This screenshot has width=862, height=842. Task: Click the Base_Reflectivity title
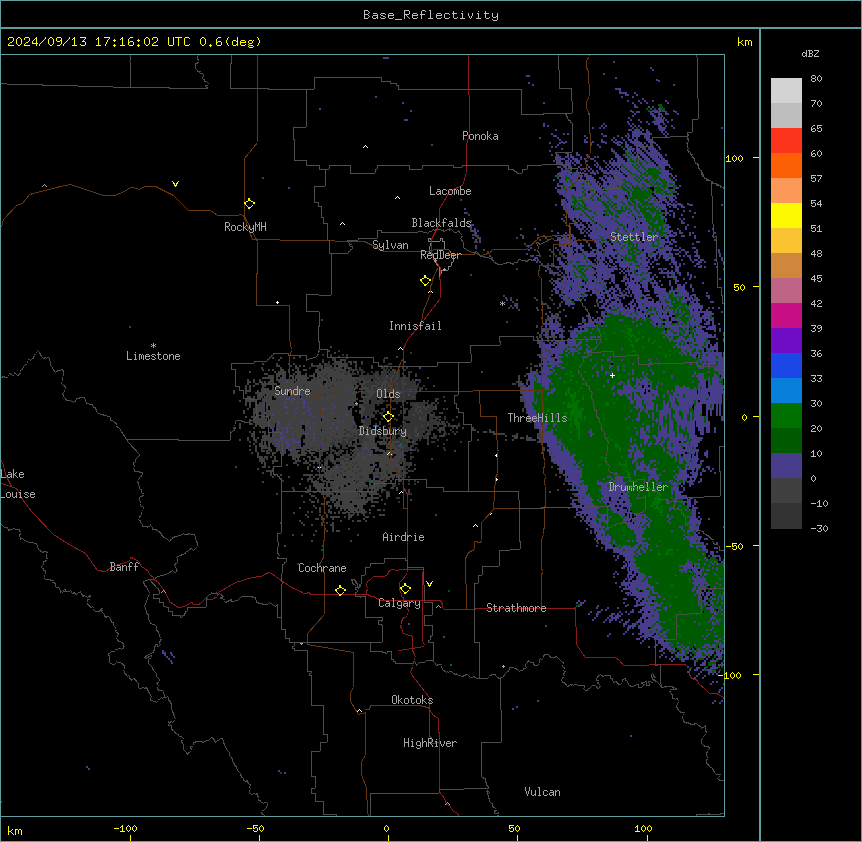click(431, 15)
